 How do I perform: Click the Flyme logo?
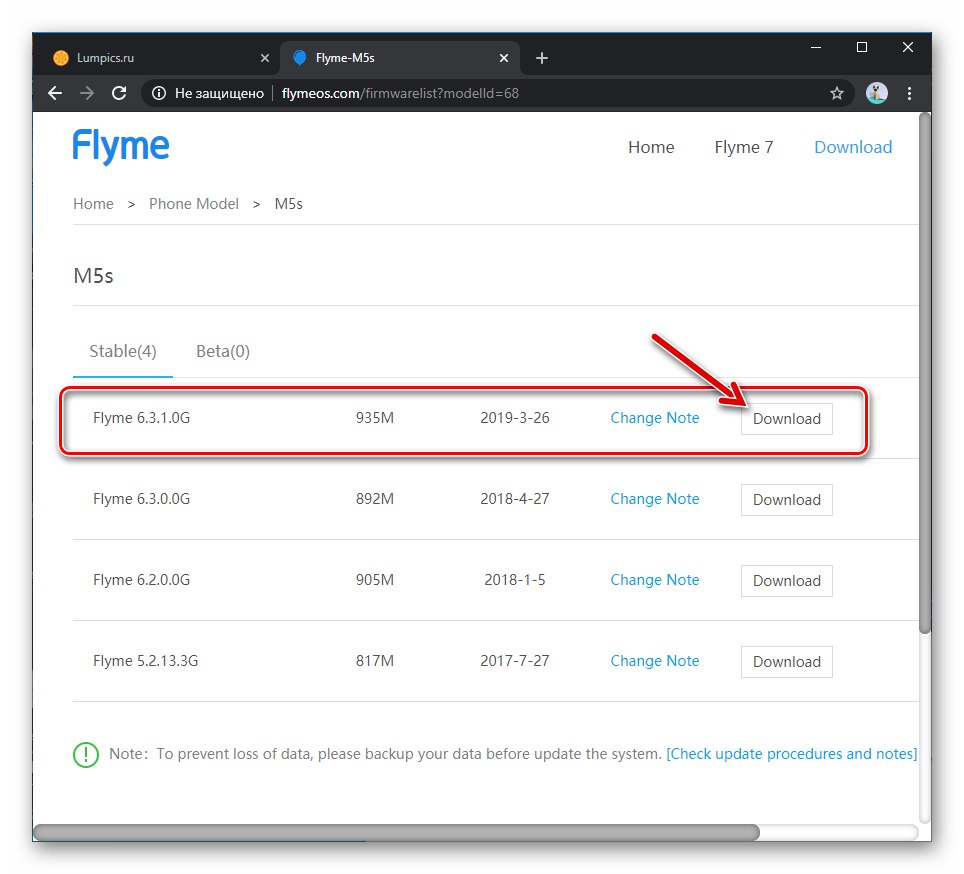121,147
